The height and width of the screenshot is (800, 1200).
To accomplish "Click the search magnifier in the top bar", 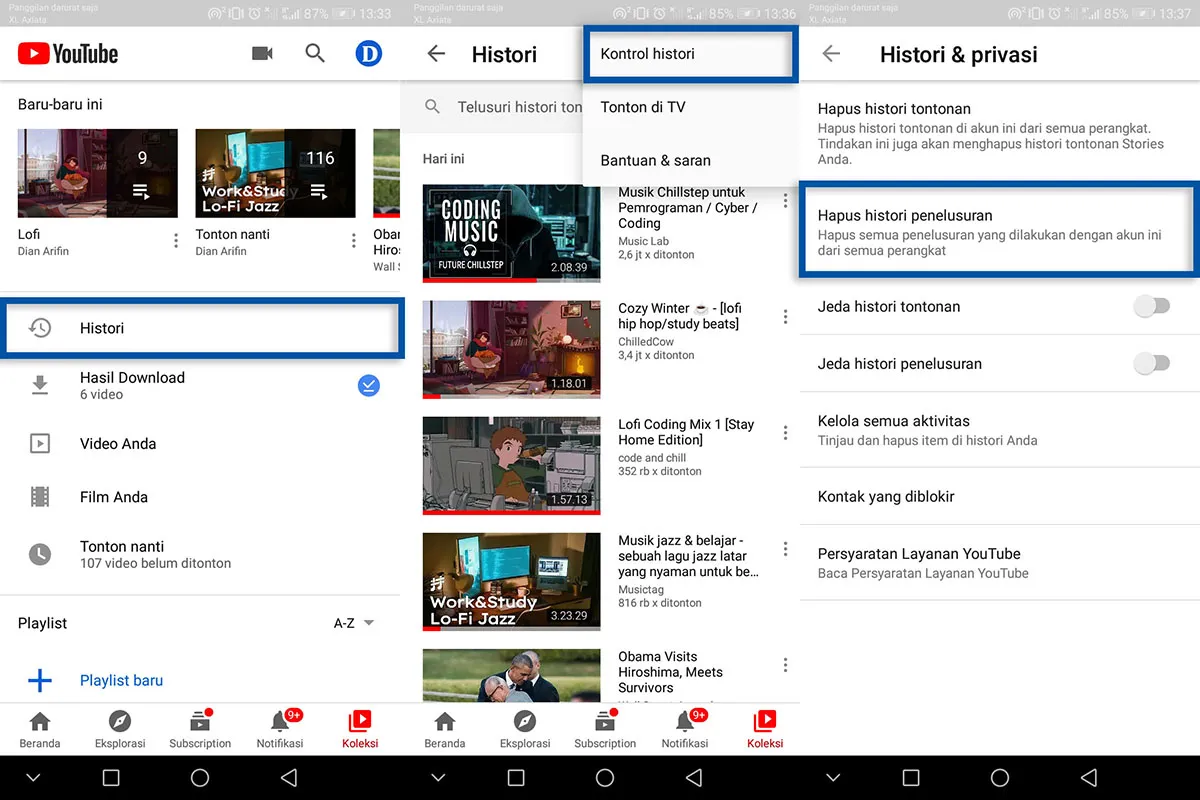I will 315,54.
